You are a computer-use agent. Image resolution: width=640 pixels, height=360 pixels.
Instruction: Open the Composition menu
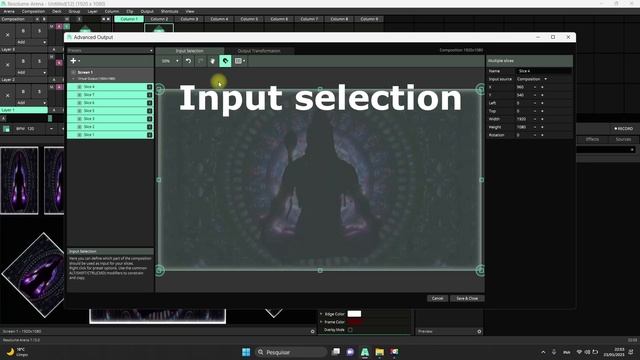[33, 11]
